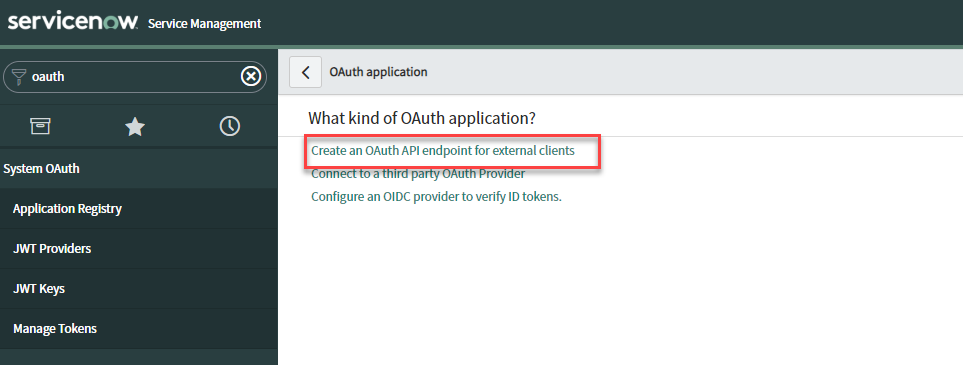Go back using the chevron button
The width and height of the screenshot is (963, 365).
click(305, 72)
